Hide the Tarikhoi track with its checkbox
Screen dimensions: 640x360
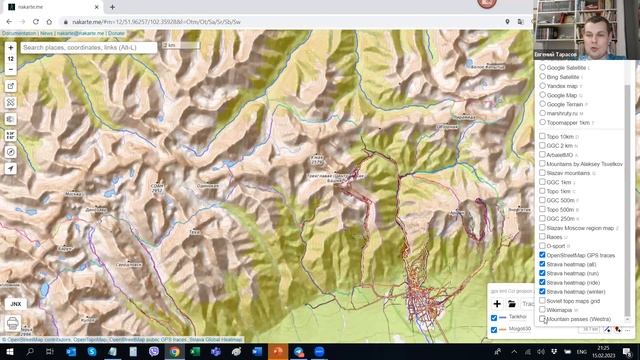pos(494,317)
